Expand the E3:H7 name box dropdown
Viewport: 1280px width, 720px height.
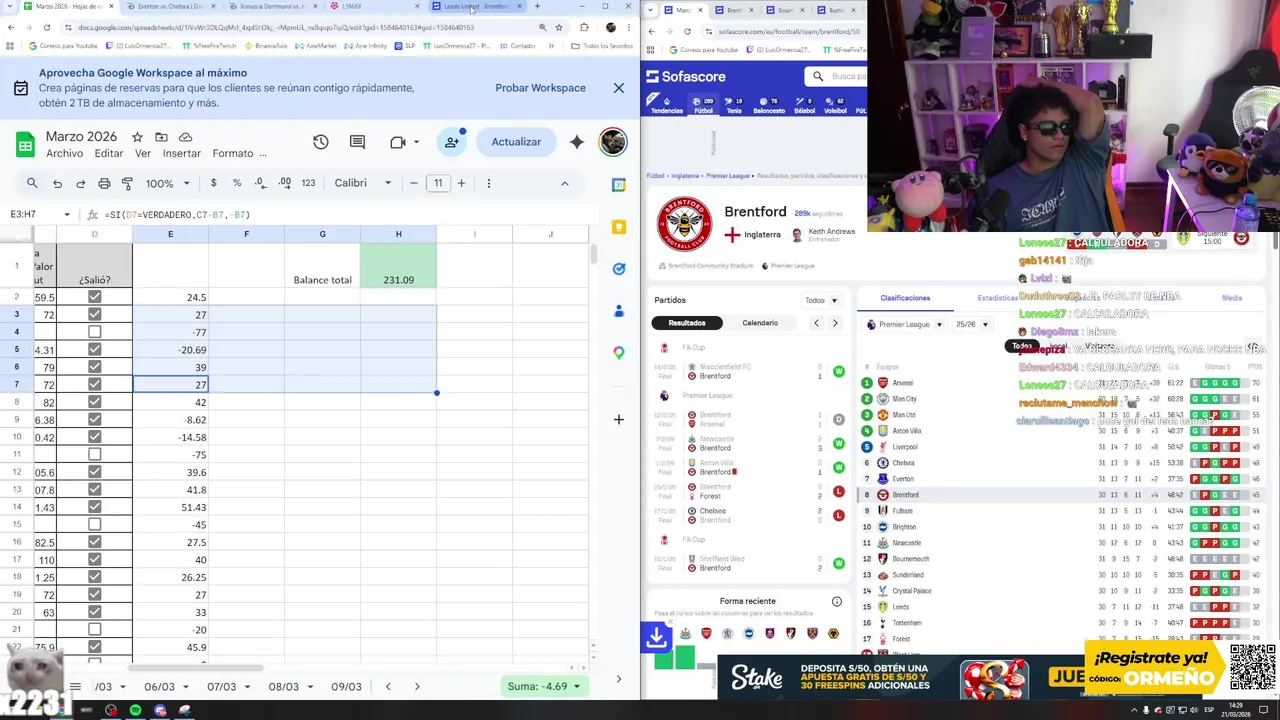(x=67, y=215)
